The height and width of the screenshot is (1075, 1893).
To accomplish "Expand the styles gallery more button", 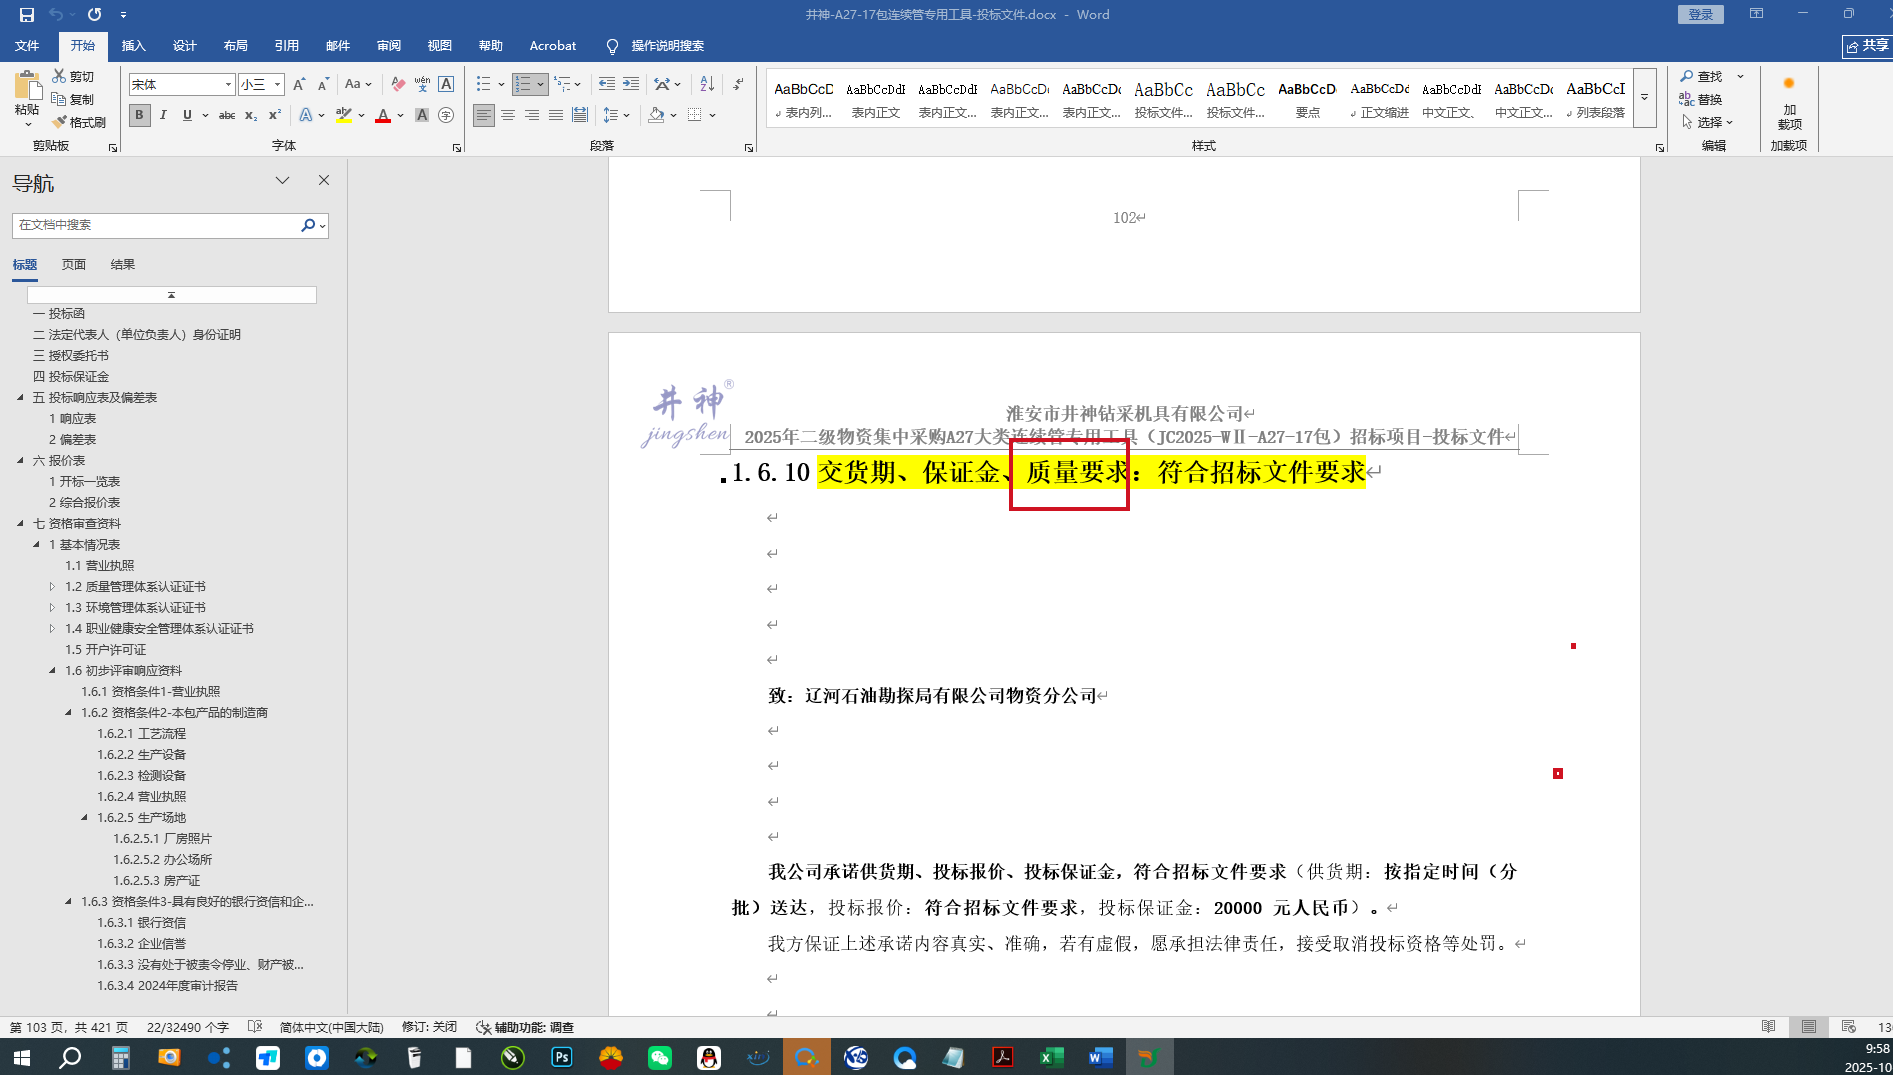I will [x=1644, y=98].
